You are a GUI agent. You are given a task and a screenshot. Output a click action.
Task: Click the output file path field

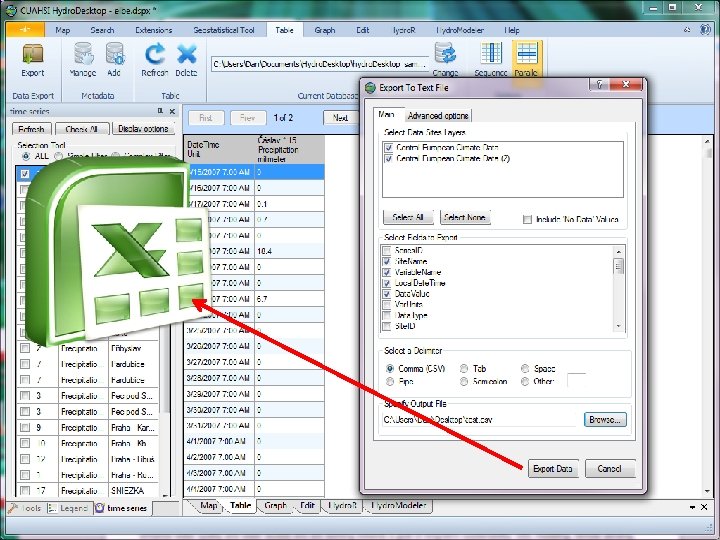(480, 419)
